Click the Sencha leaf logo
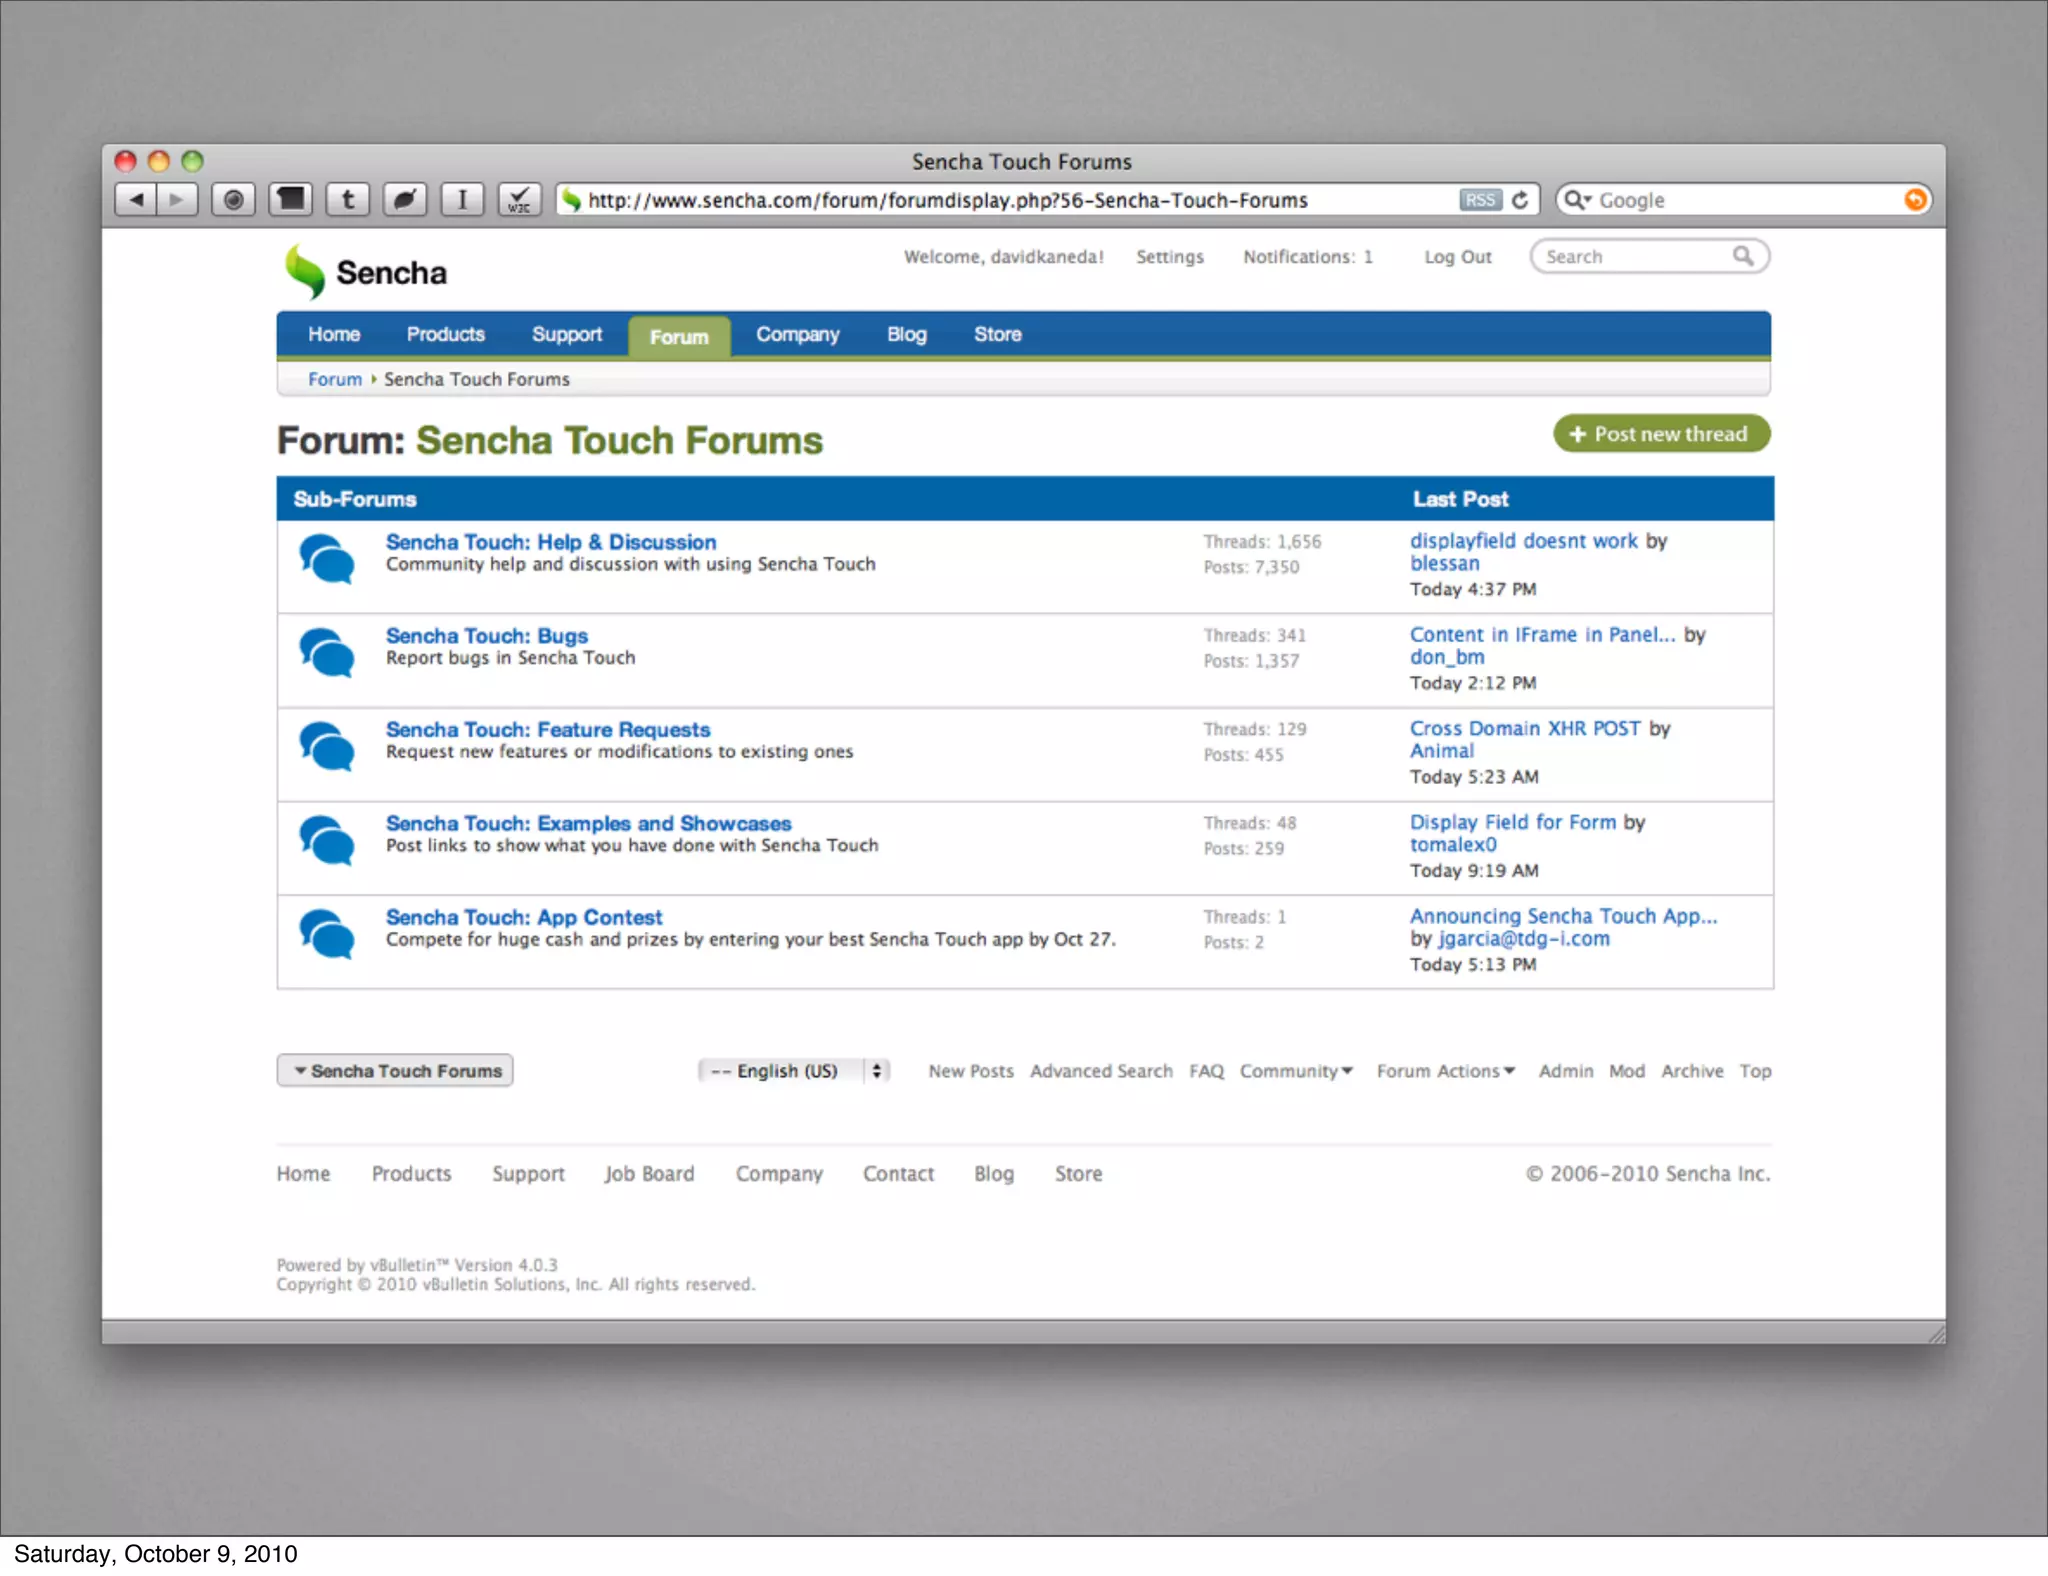The height and width of the screenshot is (1576, 2048). click(305, 272)
